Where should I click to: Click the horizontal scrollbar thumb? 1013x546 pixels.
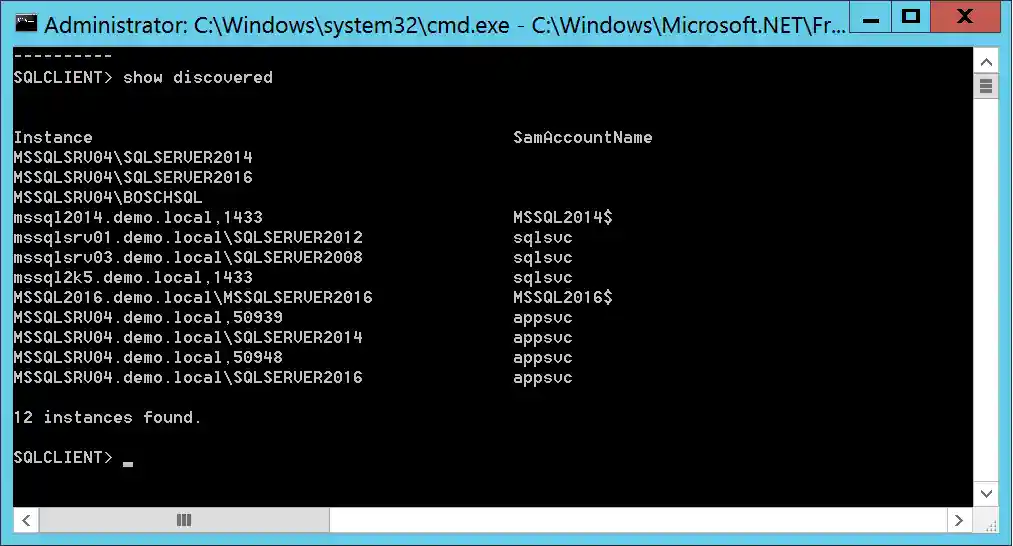pos(184,520)
